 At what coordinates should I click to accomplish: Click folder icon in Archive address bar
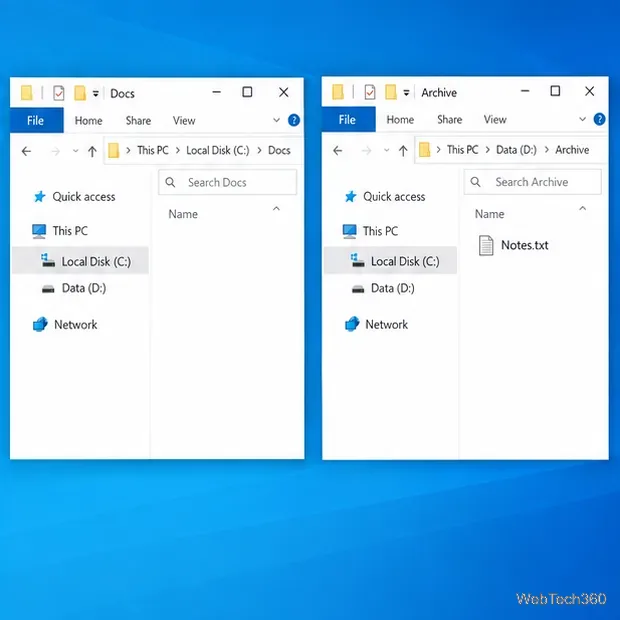coord(424,149)
